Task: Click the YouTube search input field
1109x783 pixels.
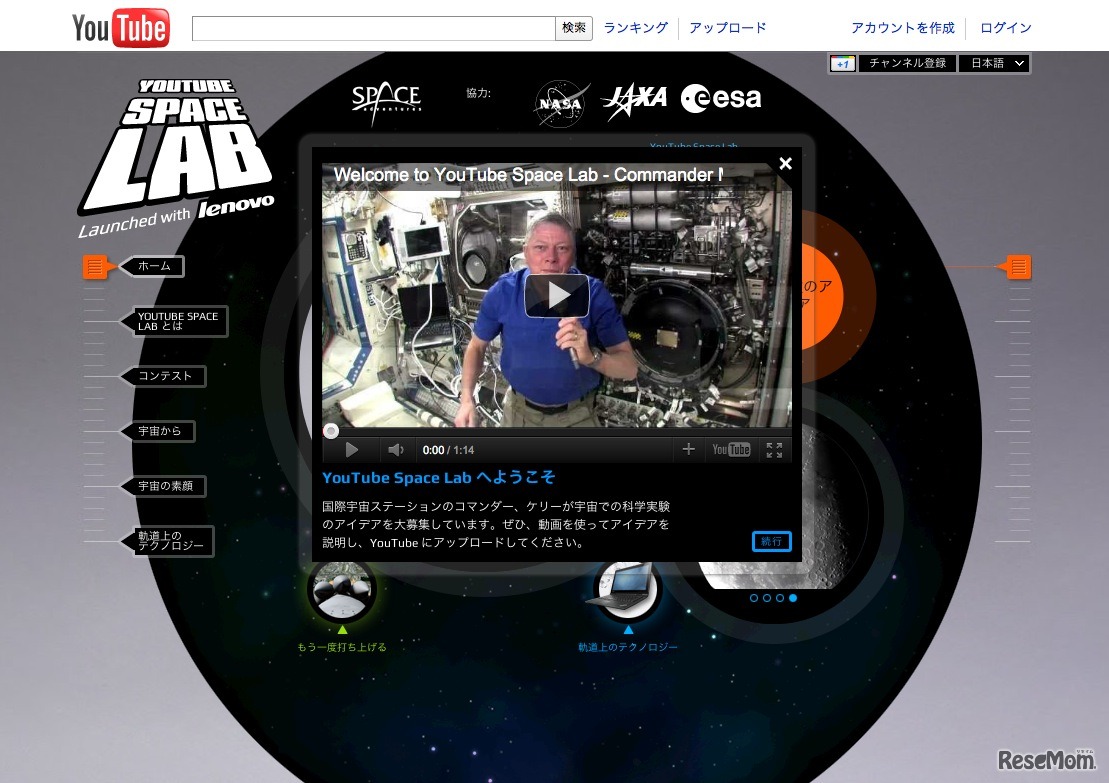Action: click(x=373, y=28)
